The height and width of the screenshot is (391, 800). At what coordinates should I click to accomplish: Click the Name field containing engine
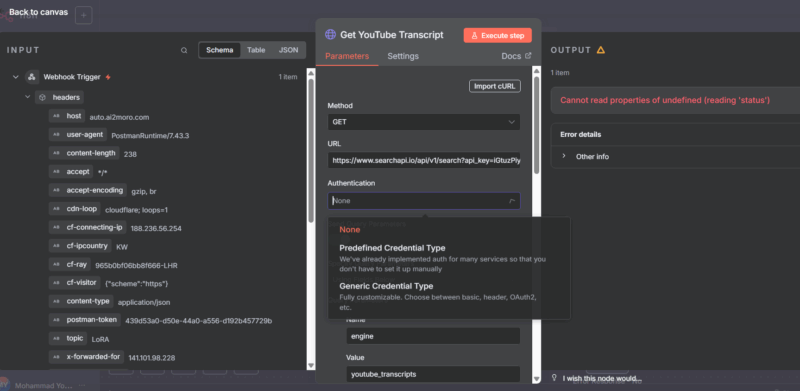[433, 336]
